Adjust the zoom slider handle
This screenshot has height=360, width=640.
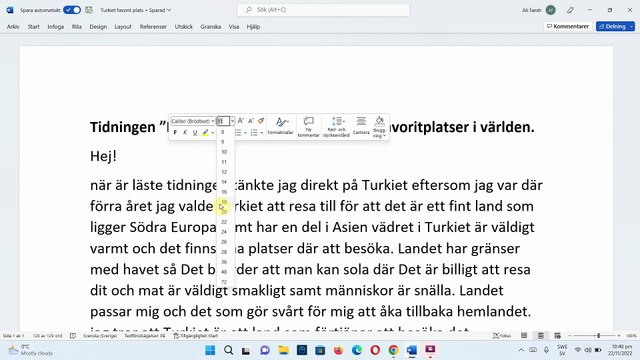pos(599,336)
